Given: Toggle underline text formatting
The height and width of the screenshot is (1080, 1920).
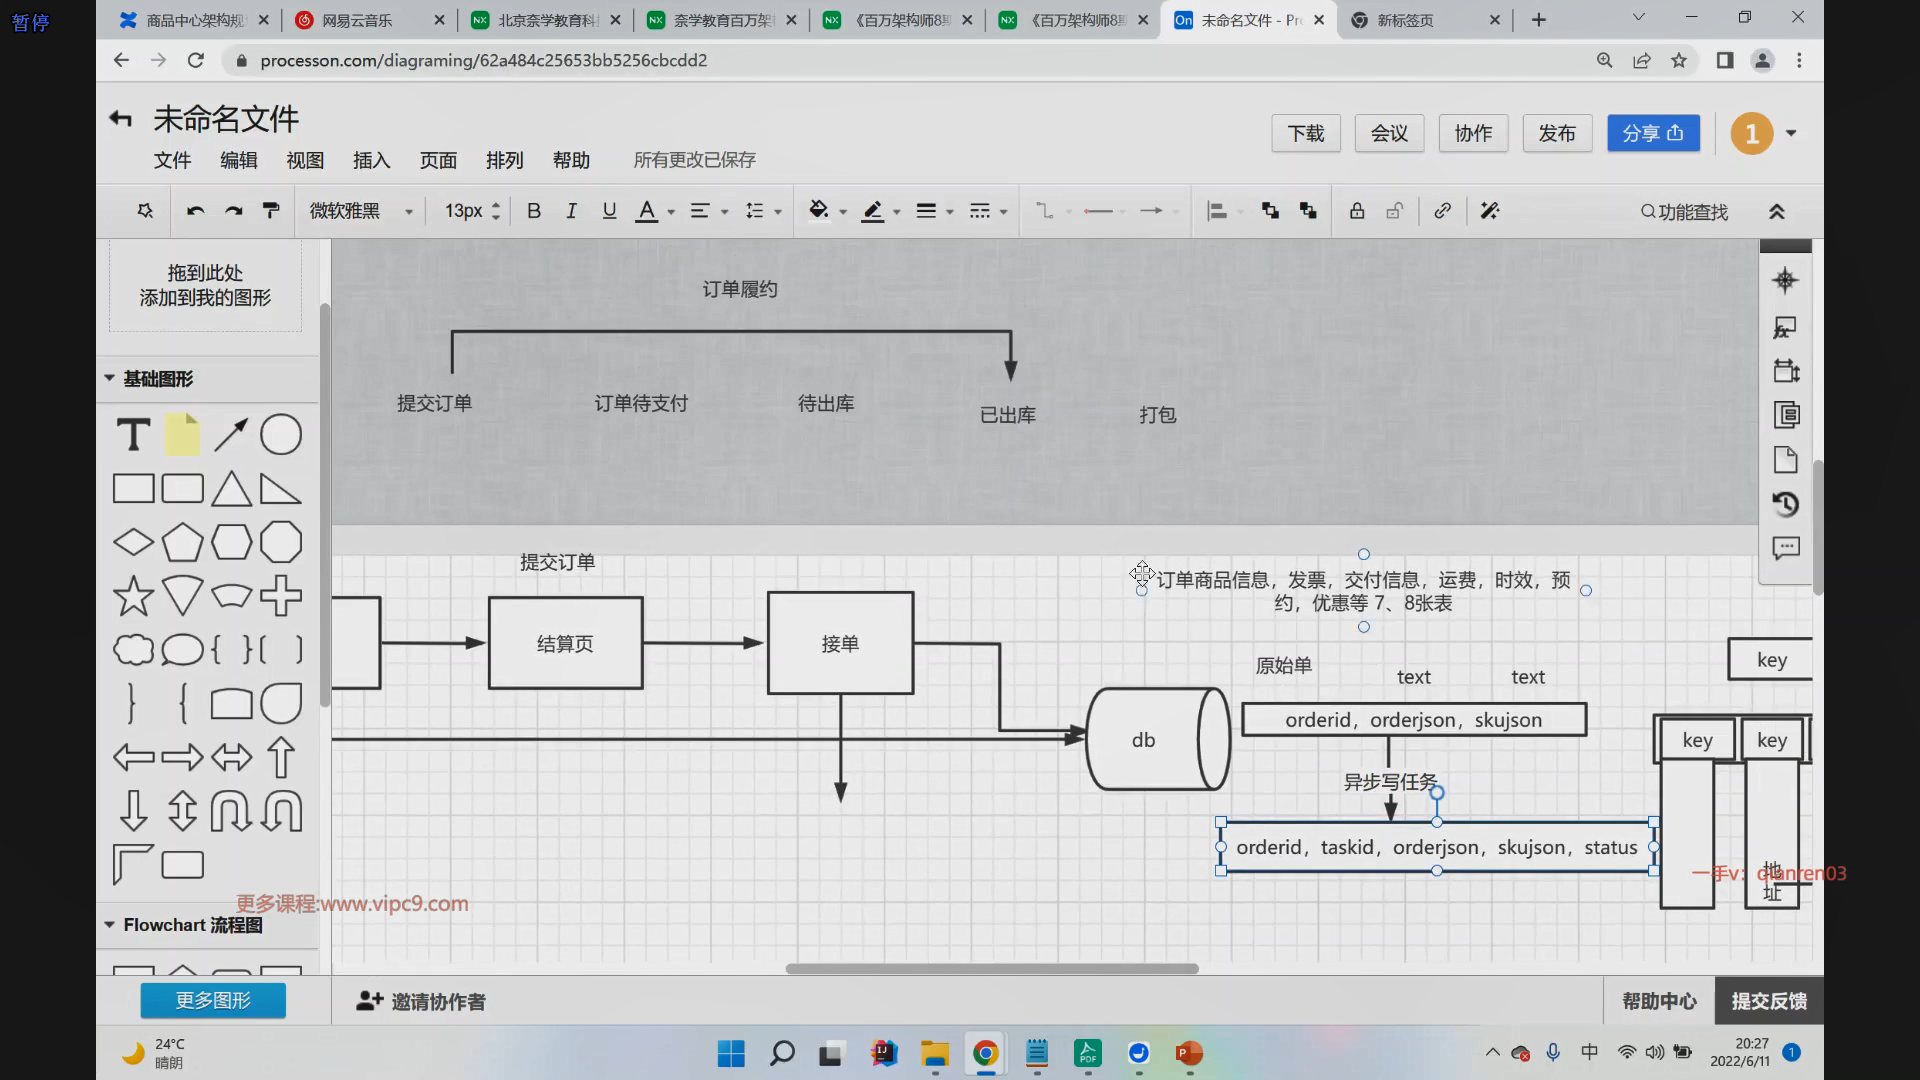Looking at the screenshot, I should click(x=609, y=211).
